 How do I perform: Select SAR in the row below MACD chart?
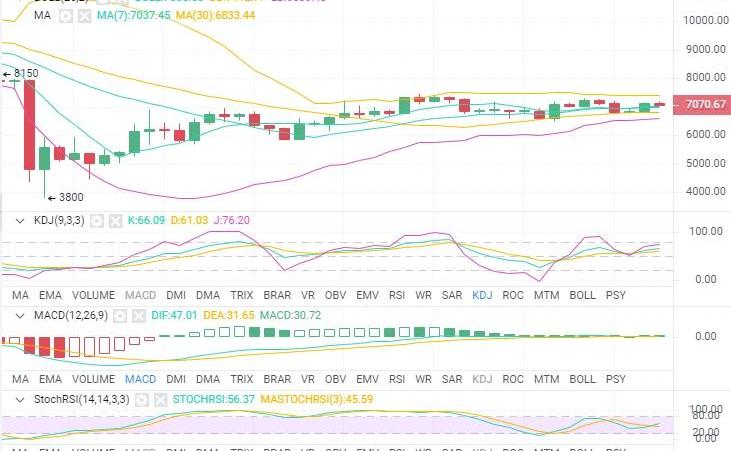[452, 379]
